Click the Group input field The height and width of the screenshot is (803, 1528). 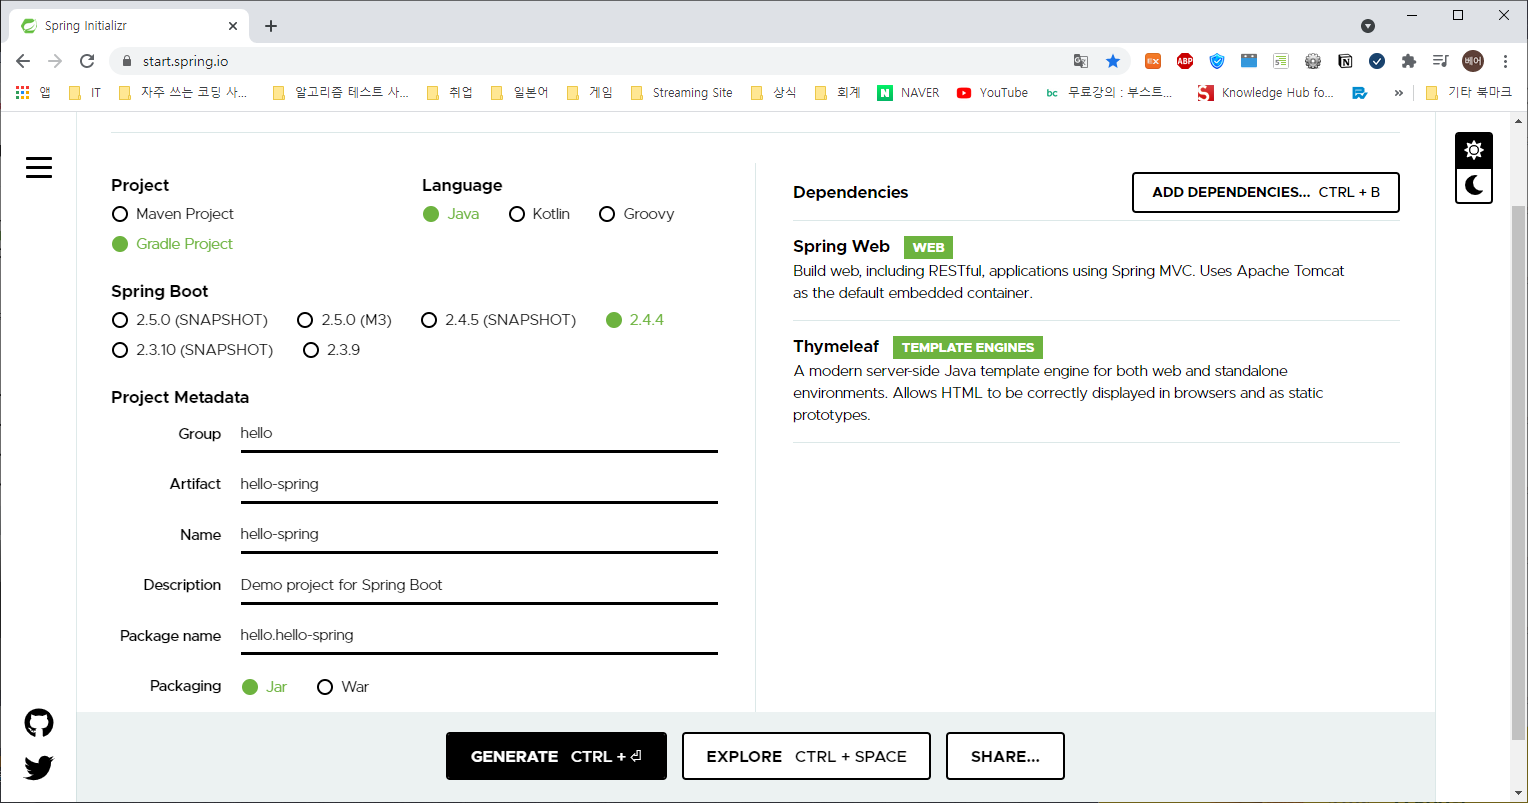479,434
